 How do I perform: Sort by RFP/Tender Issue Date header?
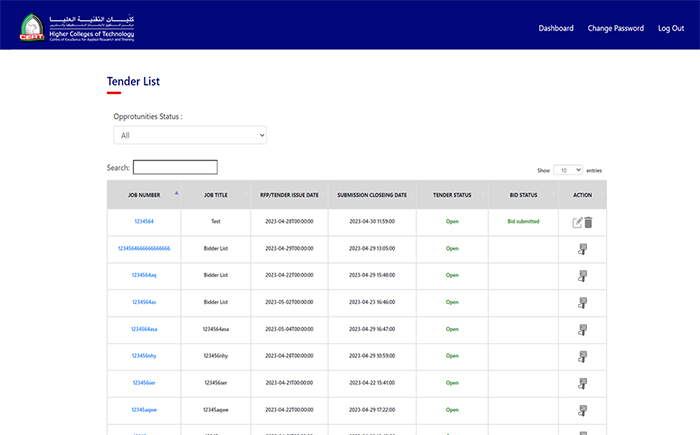pos(289,195)
